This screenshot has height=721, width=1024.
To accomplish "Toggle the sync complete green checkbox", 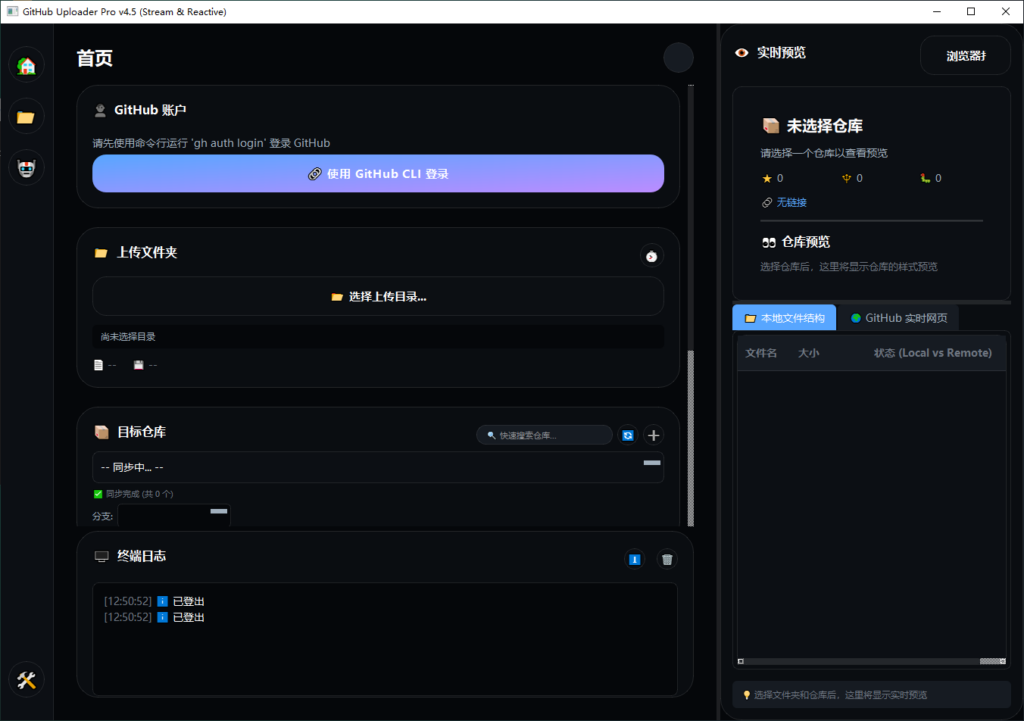I will point(98,494).
